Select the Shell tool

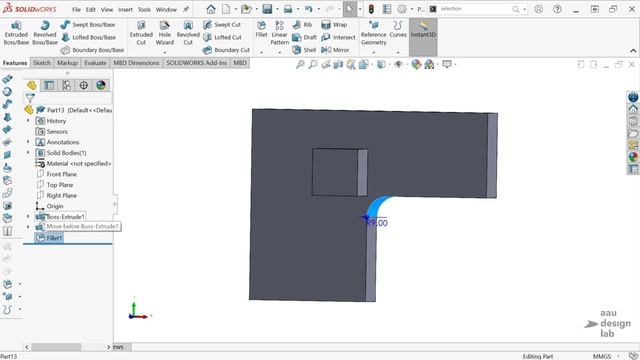(x=304, y=50)
